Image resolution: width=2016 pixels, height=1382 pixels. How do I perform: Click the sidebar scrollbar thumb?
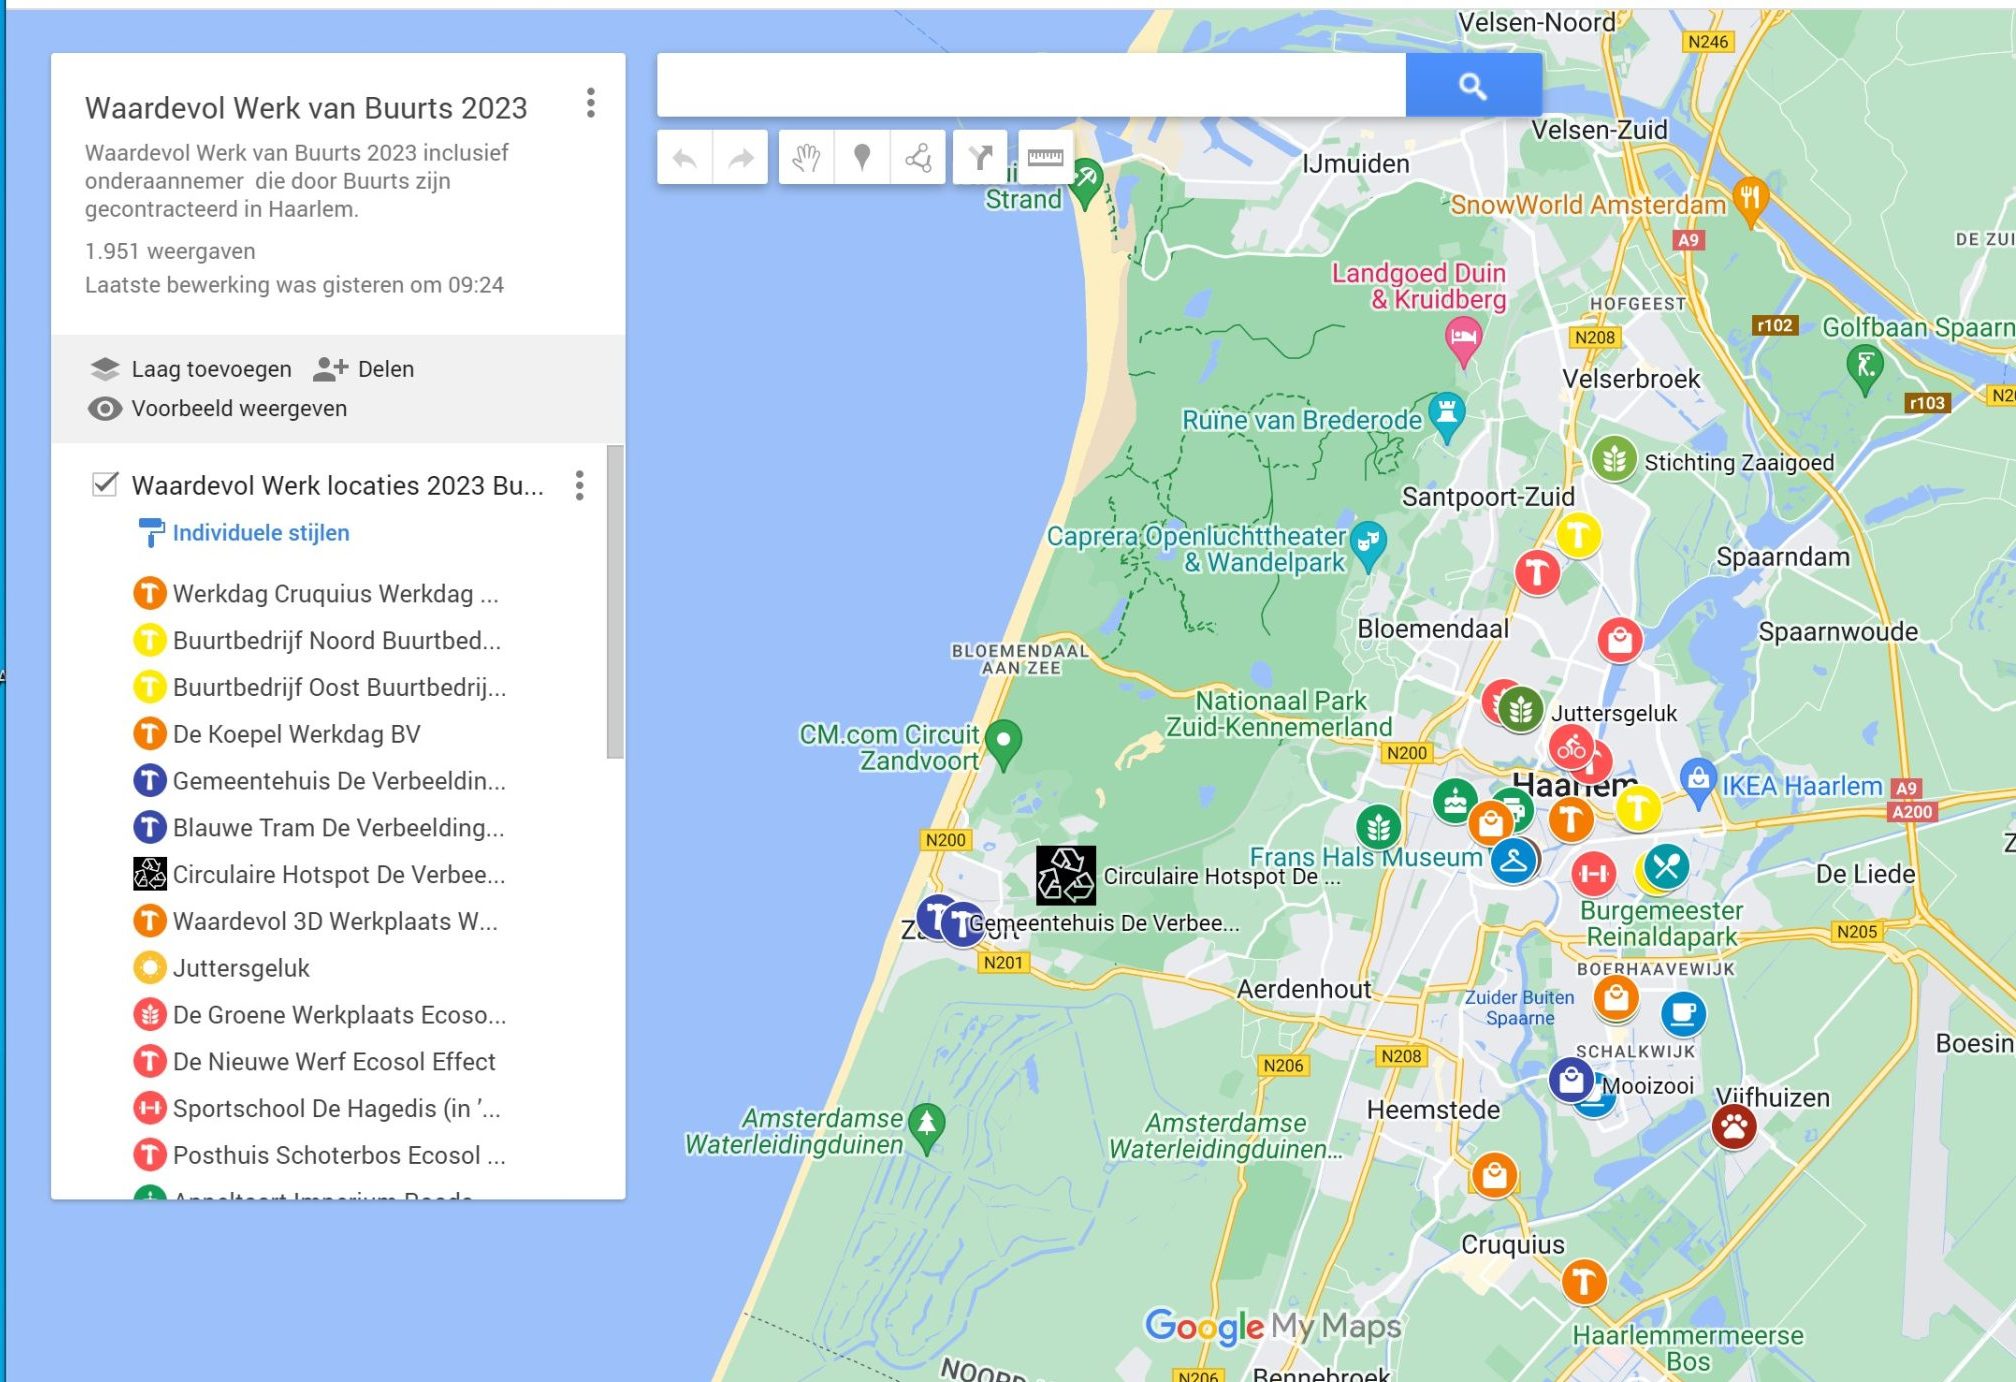pos(615,602)
